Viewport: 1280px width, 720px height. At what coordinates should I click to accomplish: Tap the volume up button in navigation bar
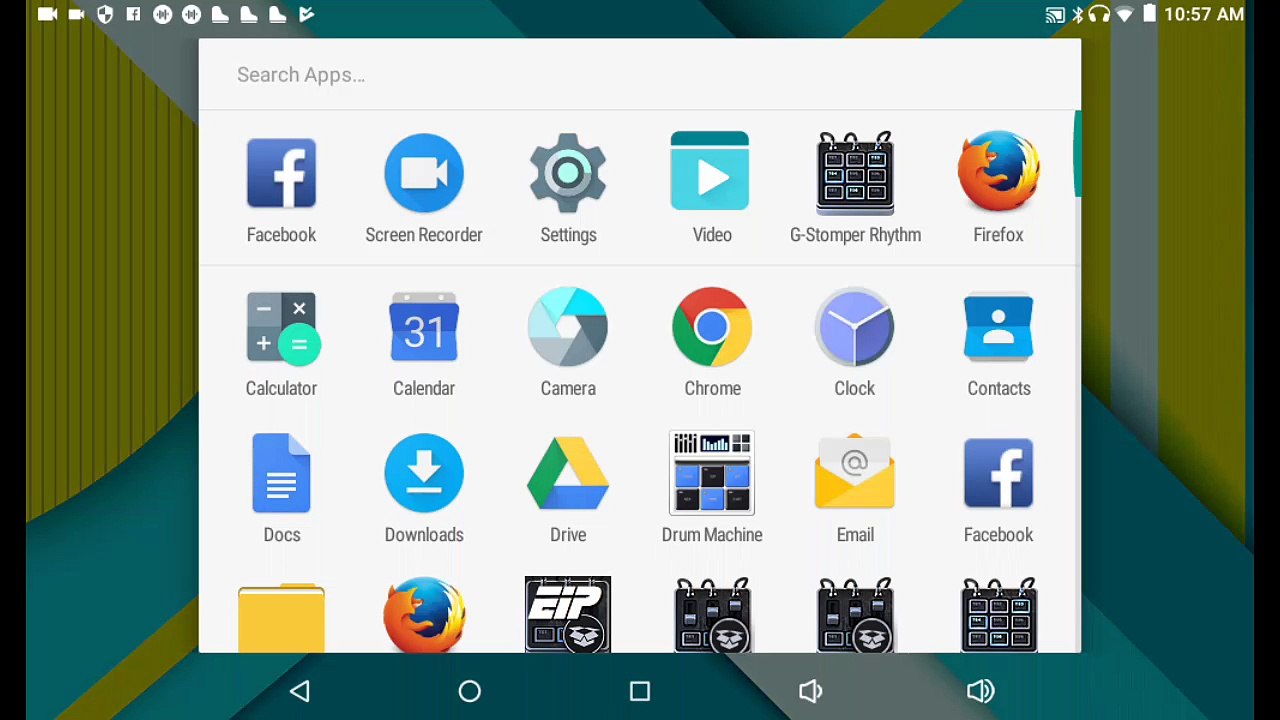(981, 691)
